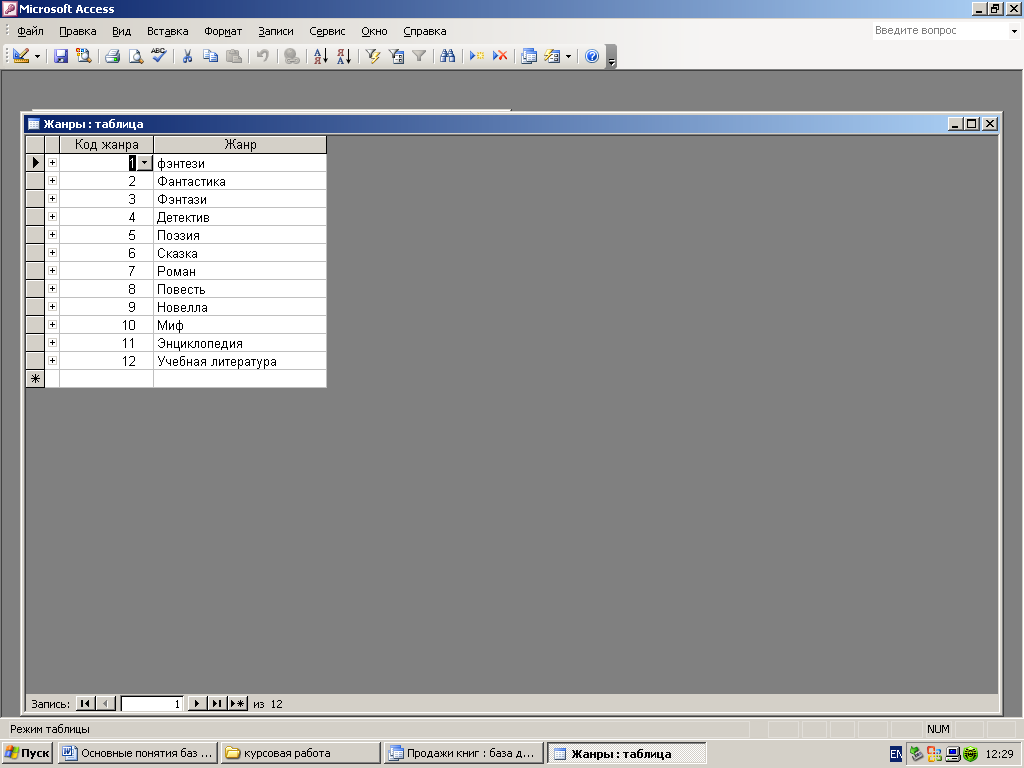
Task: Open the View mode dropdown arrow
Action: coord(37,56)
